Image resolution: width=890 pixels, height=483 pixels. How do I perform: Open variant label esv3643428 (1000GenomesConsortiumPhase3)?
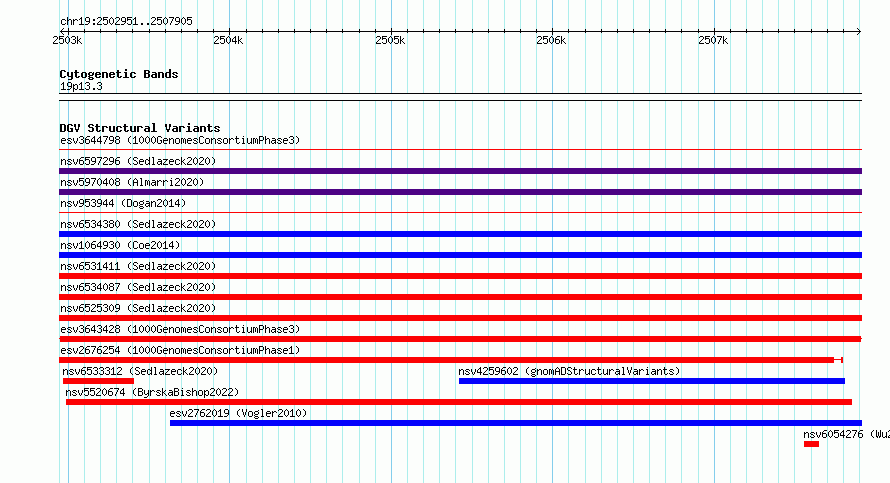[180, 329]
